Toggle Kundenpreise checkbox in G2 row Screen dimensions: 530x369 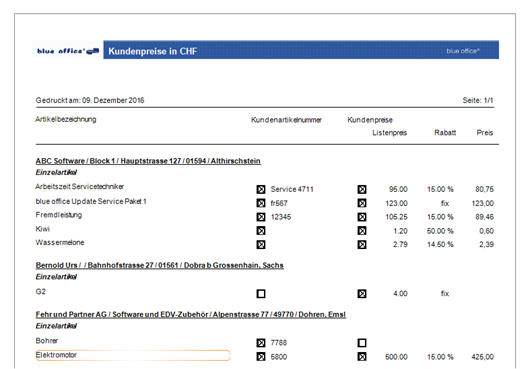[362, 294]
